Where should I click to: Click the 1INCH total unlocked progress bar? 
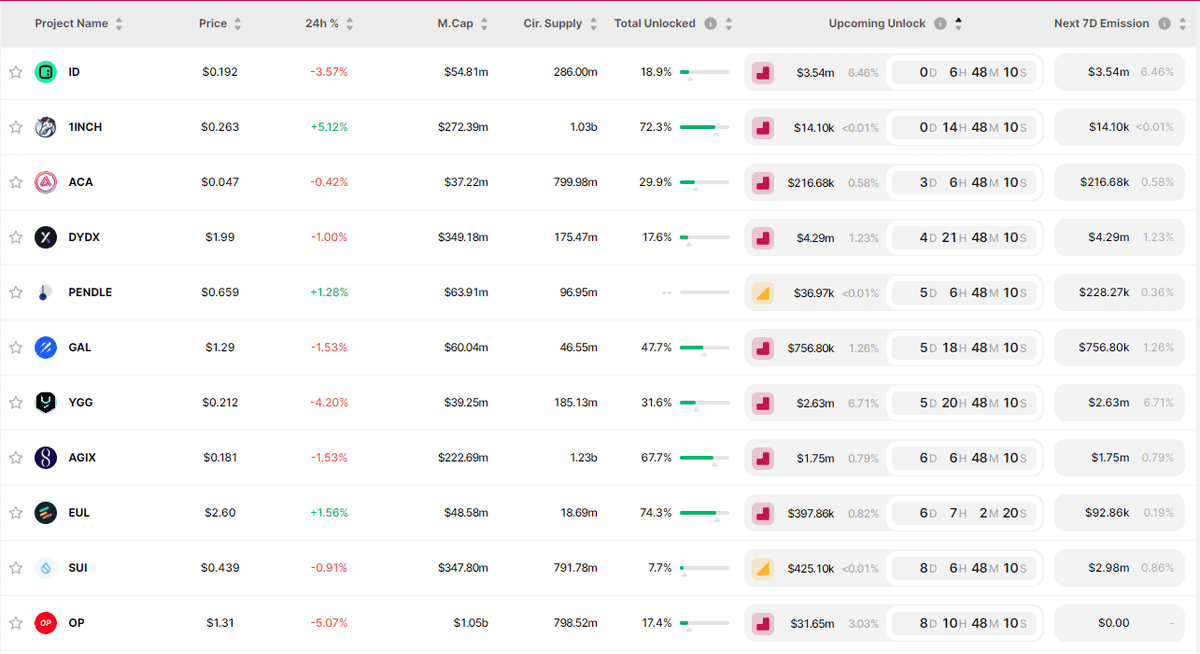(x=704, y=127)
